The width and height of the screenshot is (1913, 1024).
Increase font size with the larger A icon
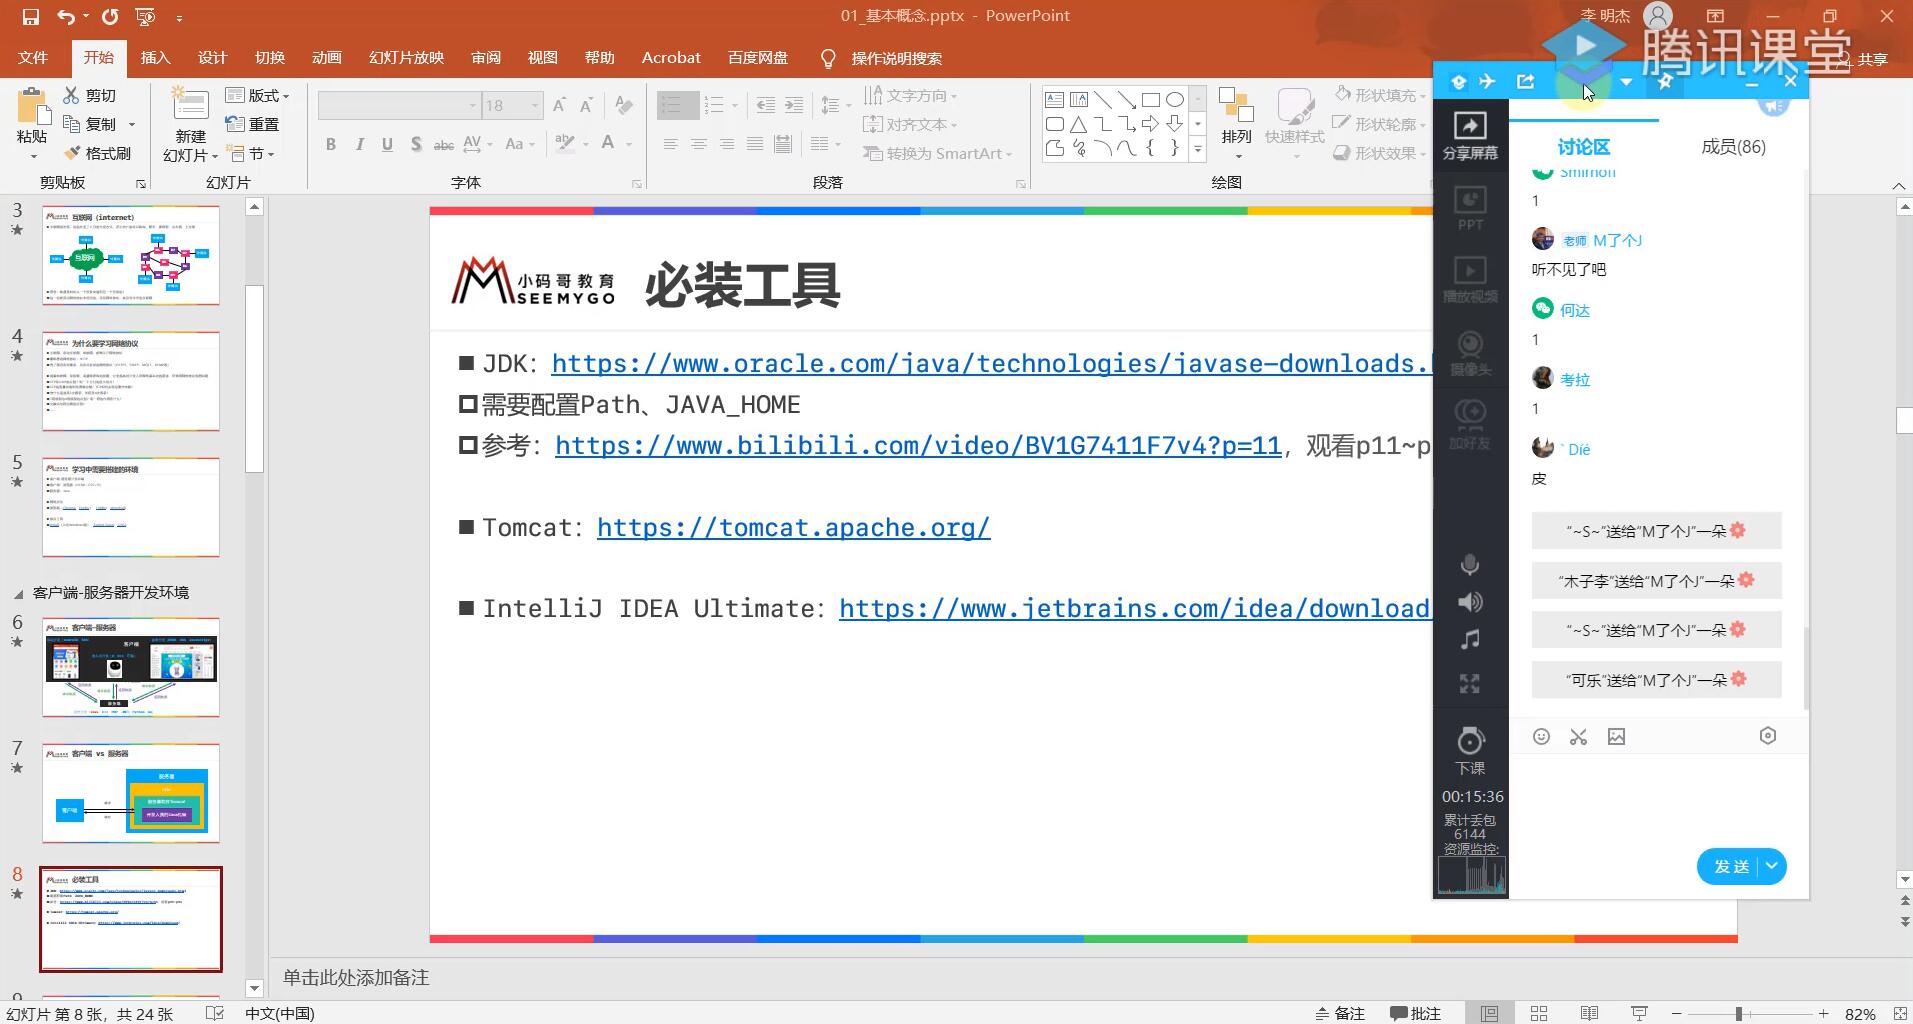pos(559,105)
